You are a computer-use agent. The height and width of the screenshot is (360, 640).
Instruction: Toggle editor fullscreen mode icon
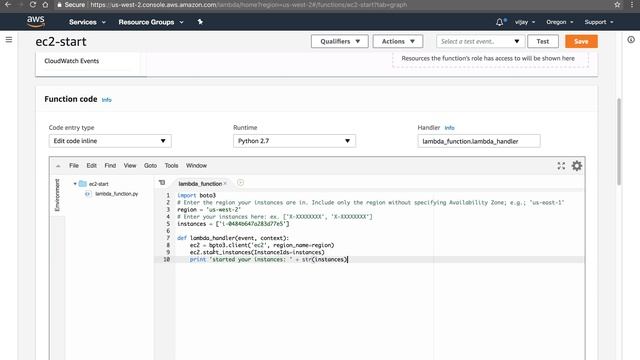561,165
